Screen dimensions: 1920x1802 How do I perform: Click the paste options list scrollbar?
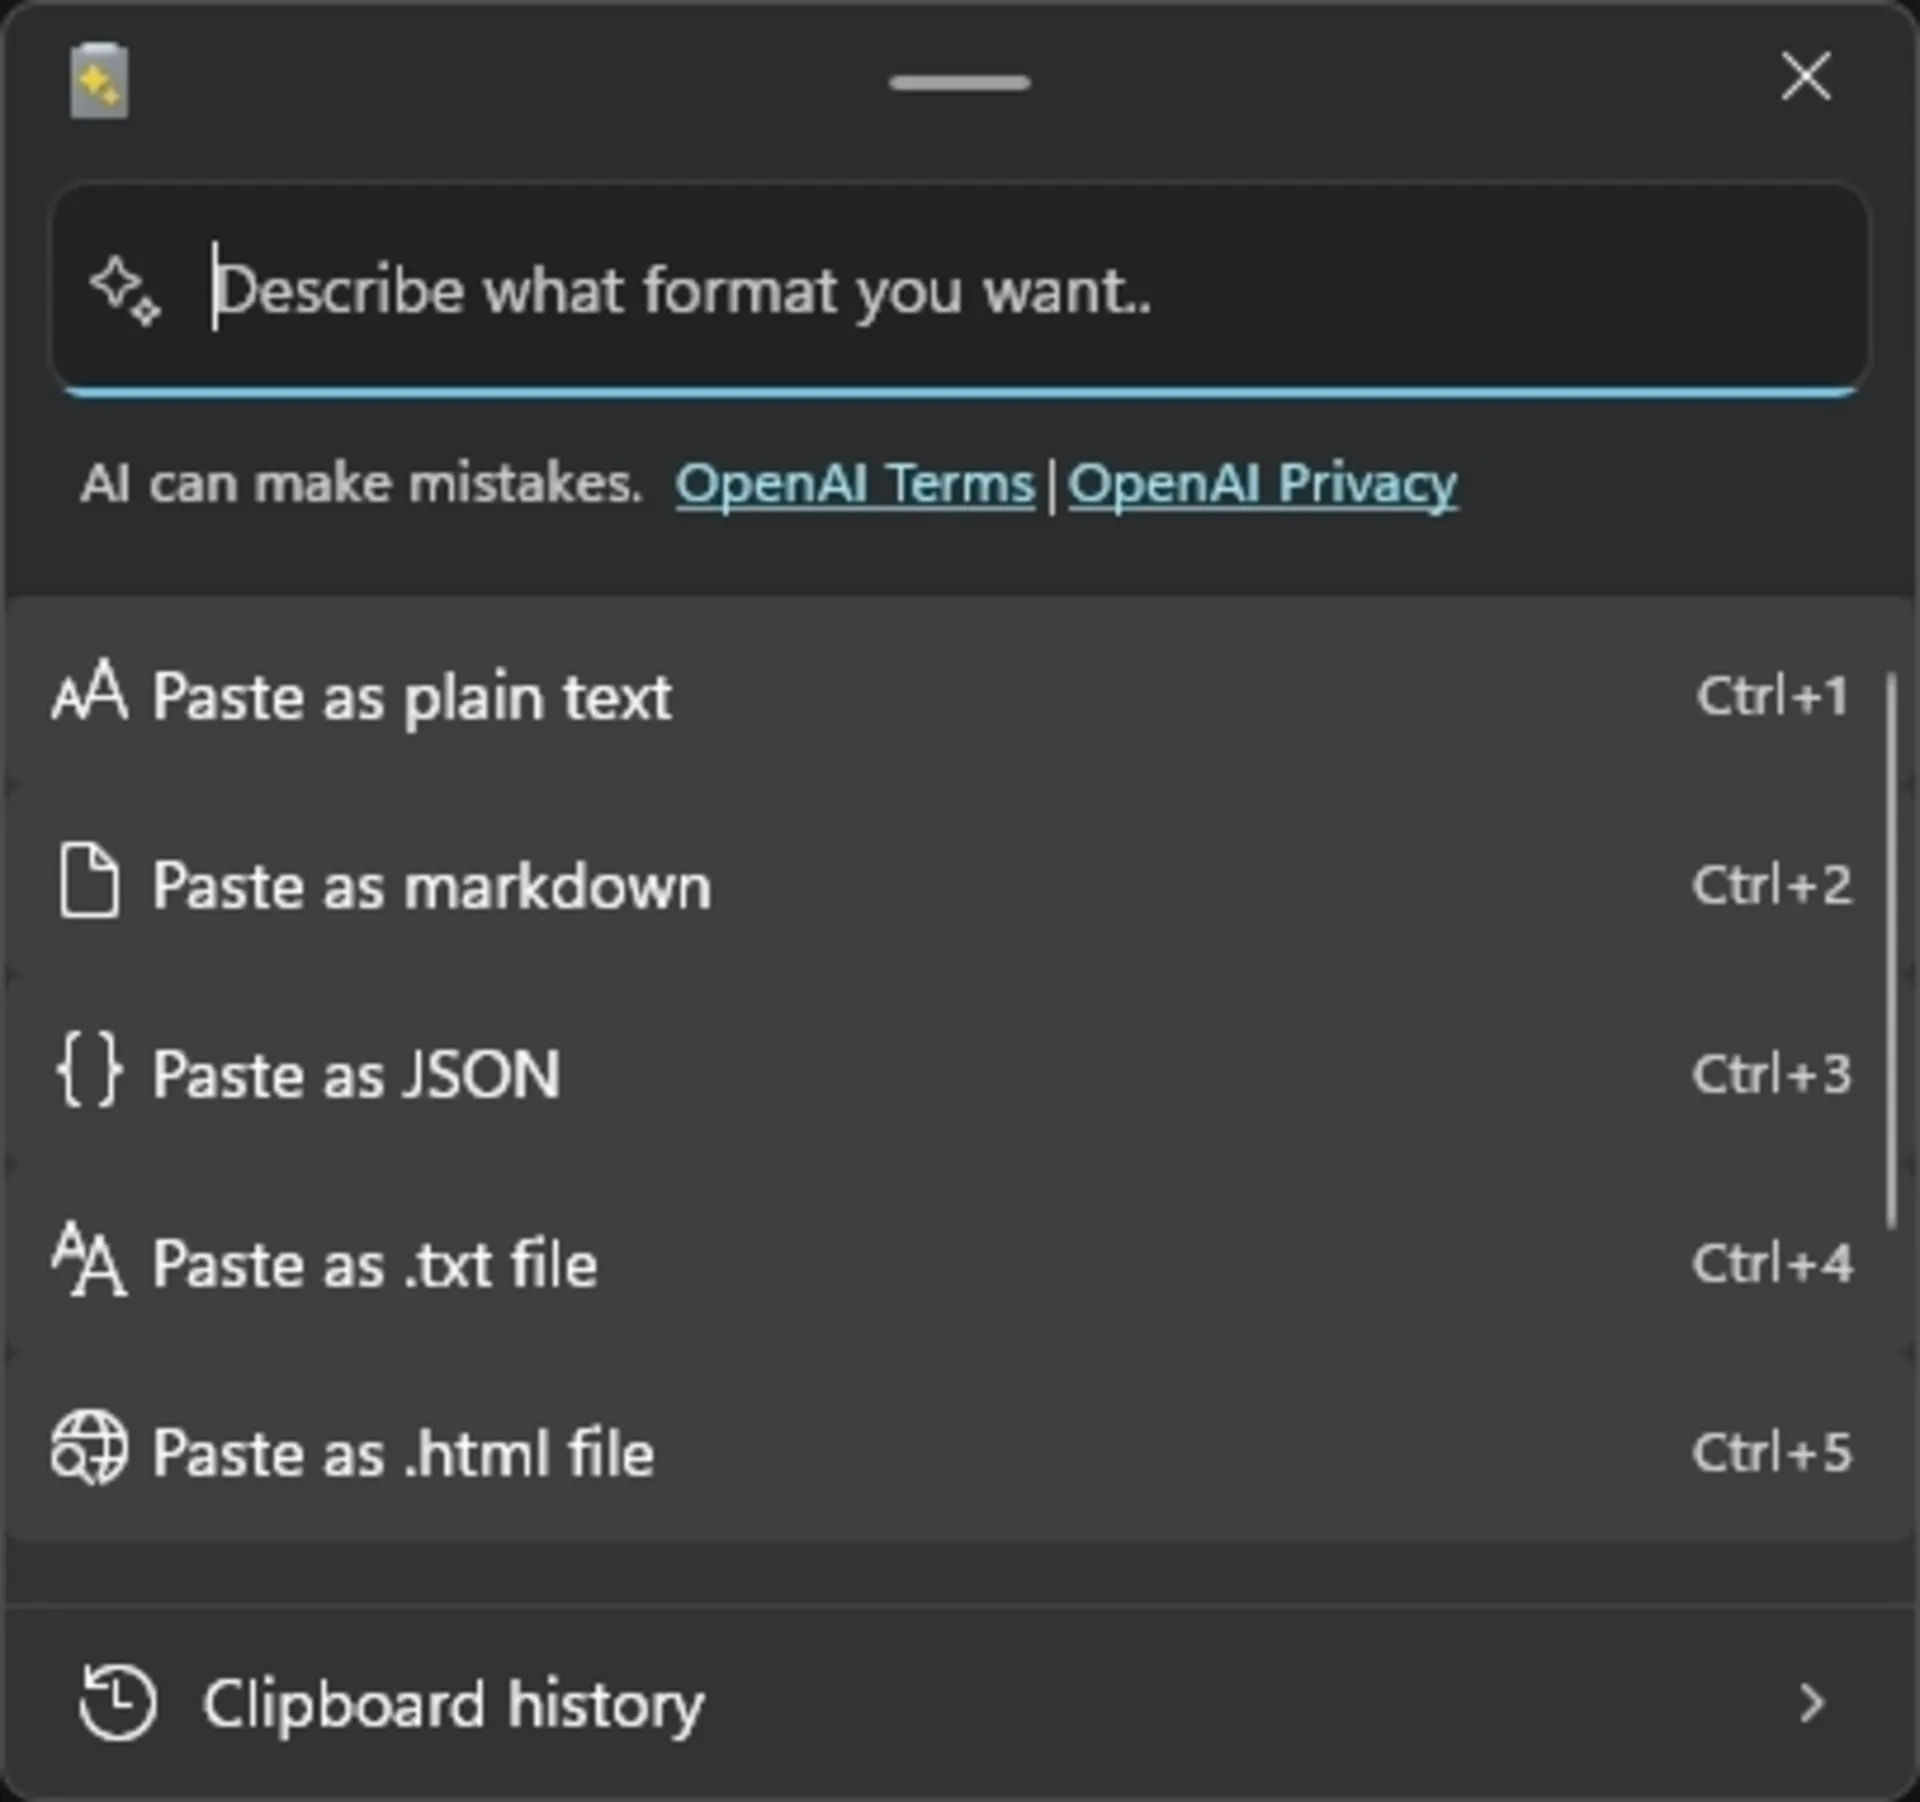[1891, 950]
